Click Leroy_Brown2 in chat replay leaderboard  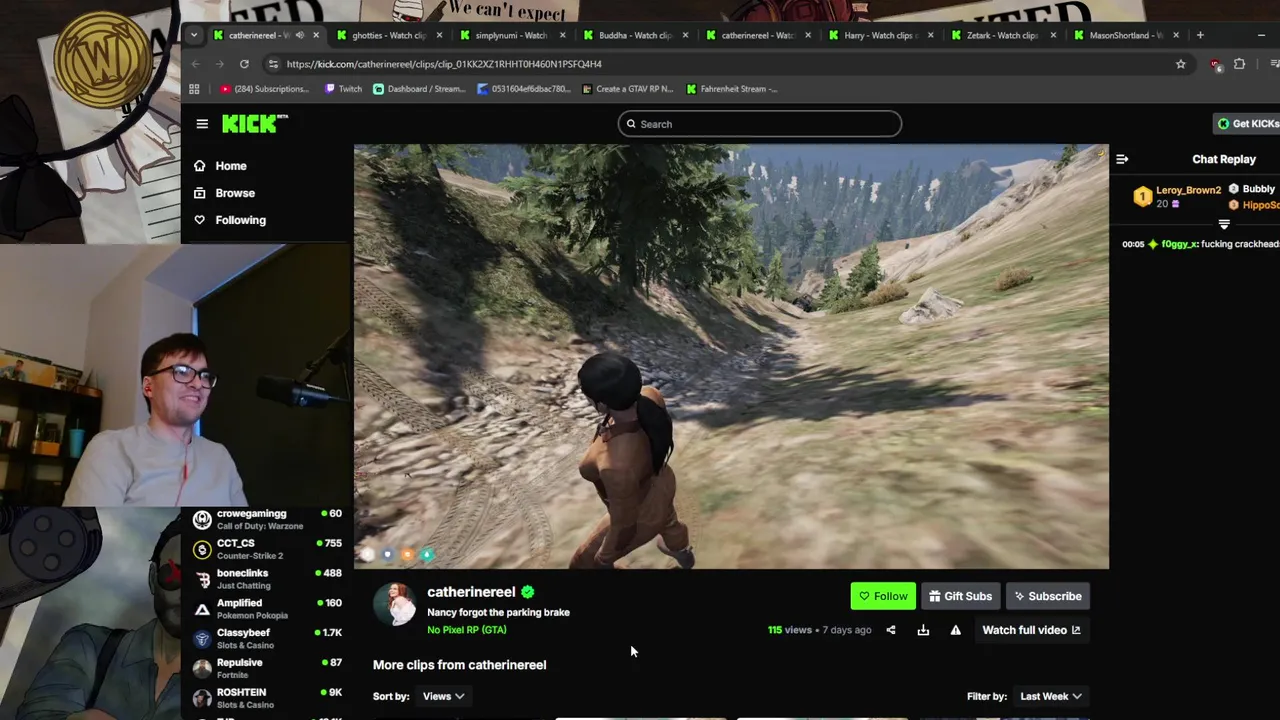pyautogui.click(x=1189, y=190)
